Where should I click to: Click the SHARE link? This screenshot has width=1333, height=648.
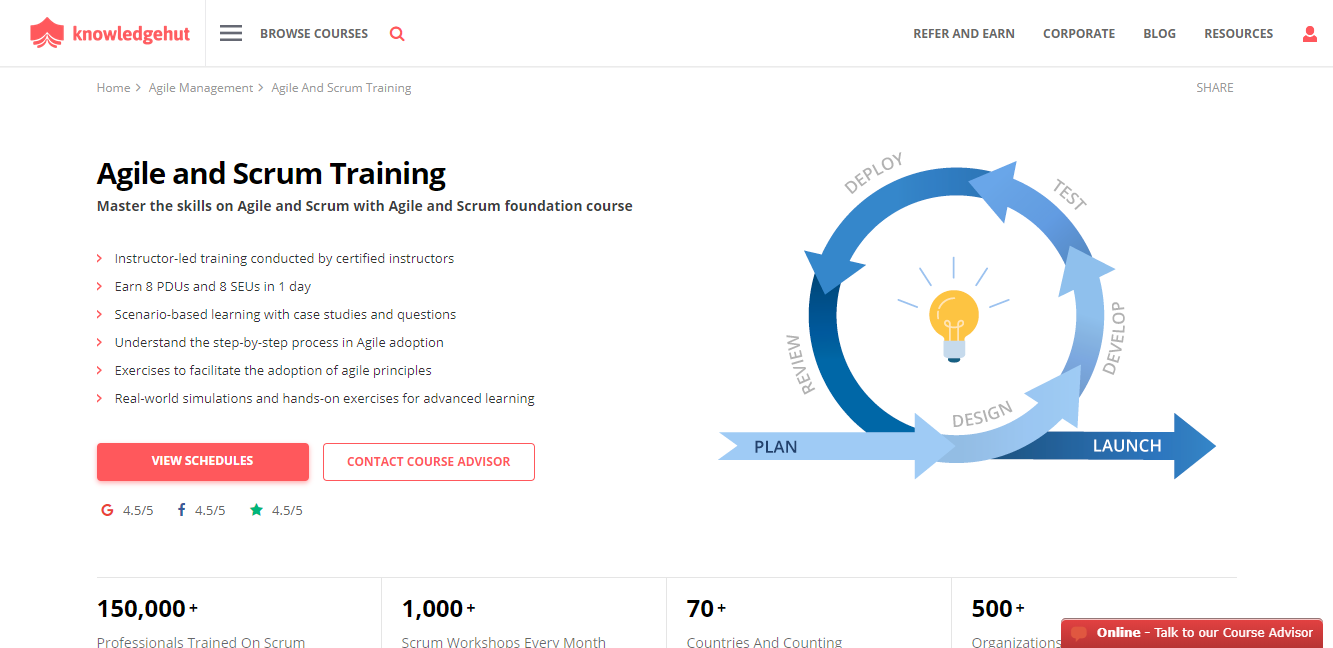(x=1214, y=87)
